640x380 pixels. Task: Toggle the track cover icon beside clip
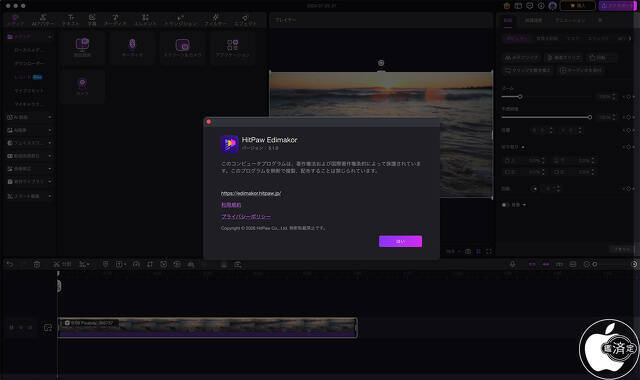click(48, 328)
